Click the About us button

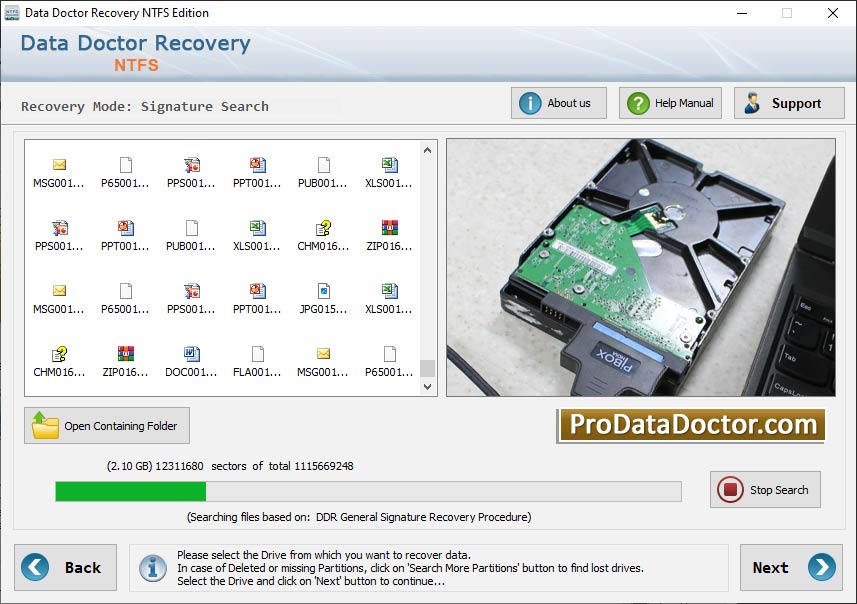(x=558, y=102)
